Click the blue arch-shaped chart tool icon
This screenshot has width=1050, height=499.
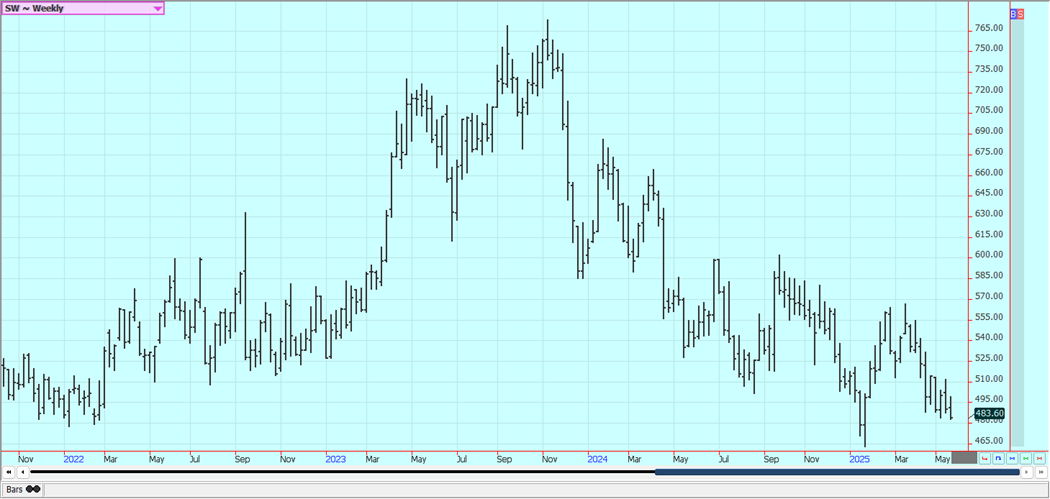pos(998,459)
